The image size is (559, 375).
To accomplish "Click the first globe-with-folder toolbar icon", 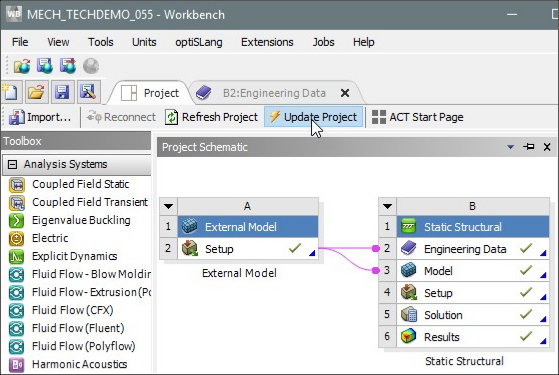I will [22, 66].
